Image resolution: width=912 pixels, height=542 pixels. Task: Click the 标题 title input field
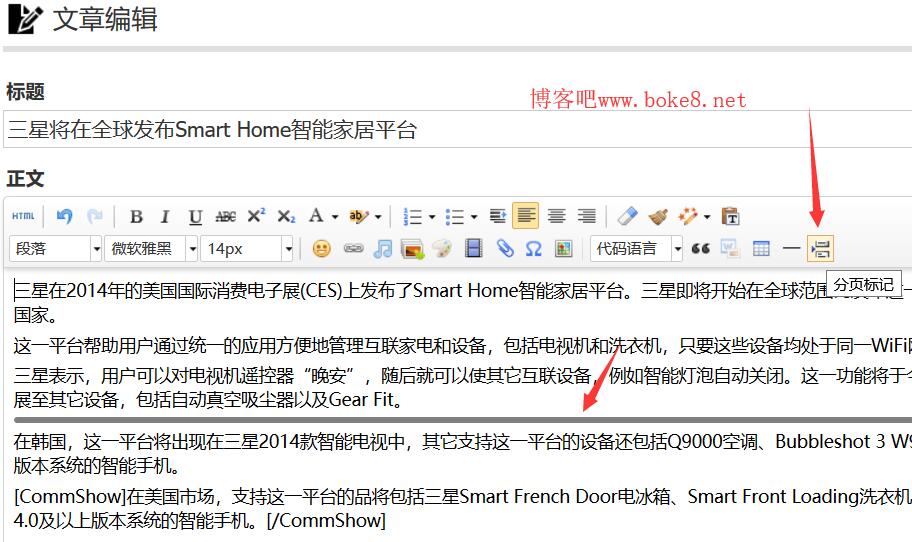tap(458, 129)
